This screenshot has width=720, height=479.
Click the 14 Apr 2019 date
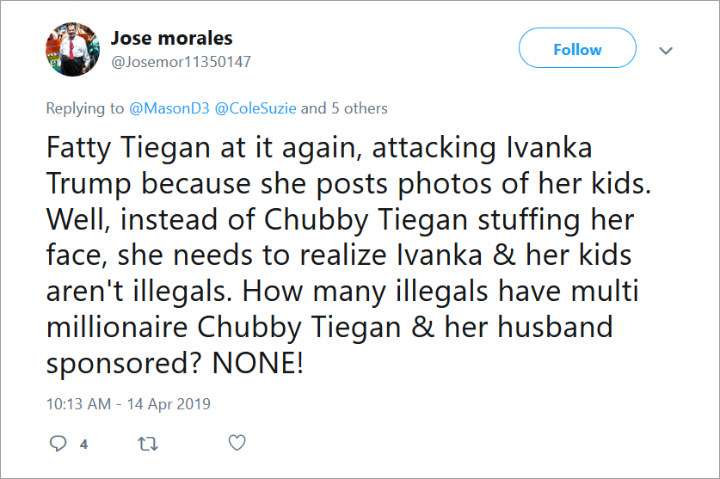tap(169, 404)
